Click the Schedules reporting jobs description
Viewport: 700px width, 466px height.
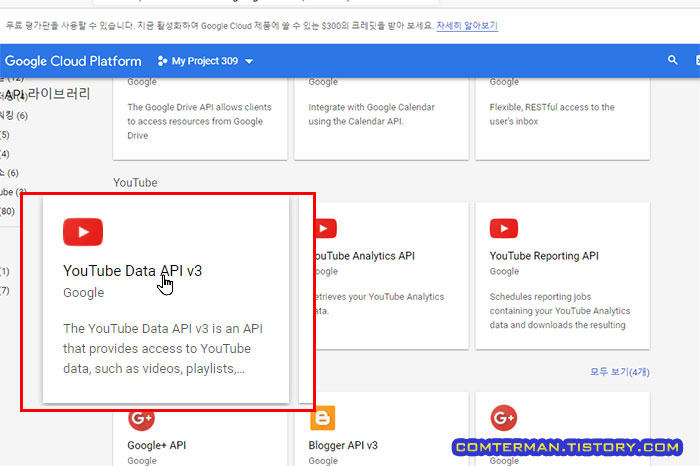click(x=560, y=311)
